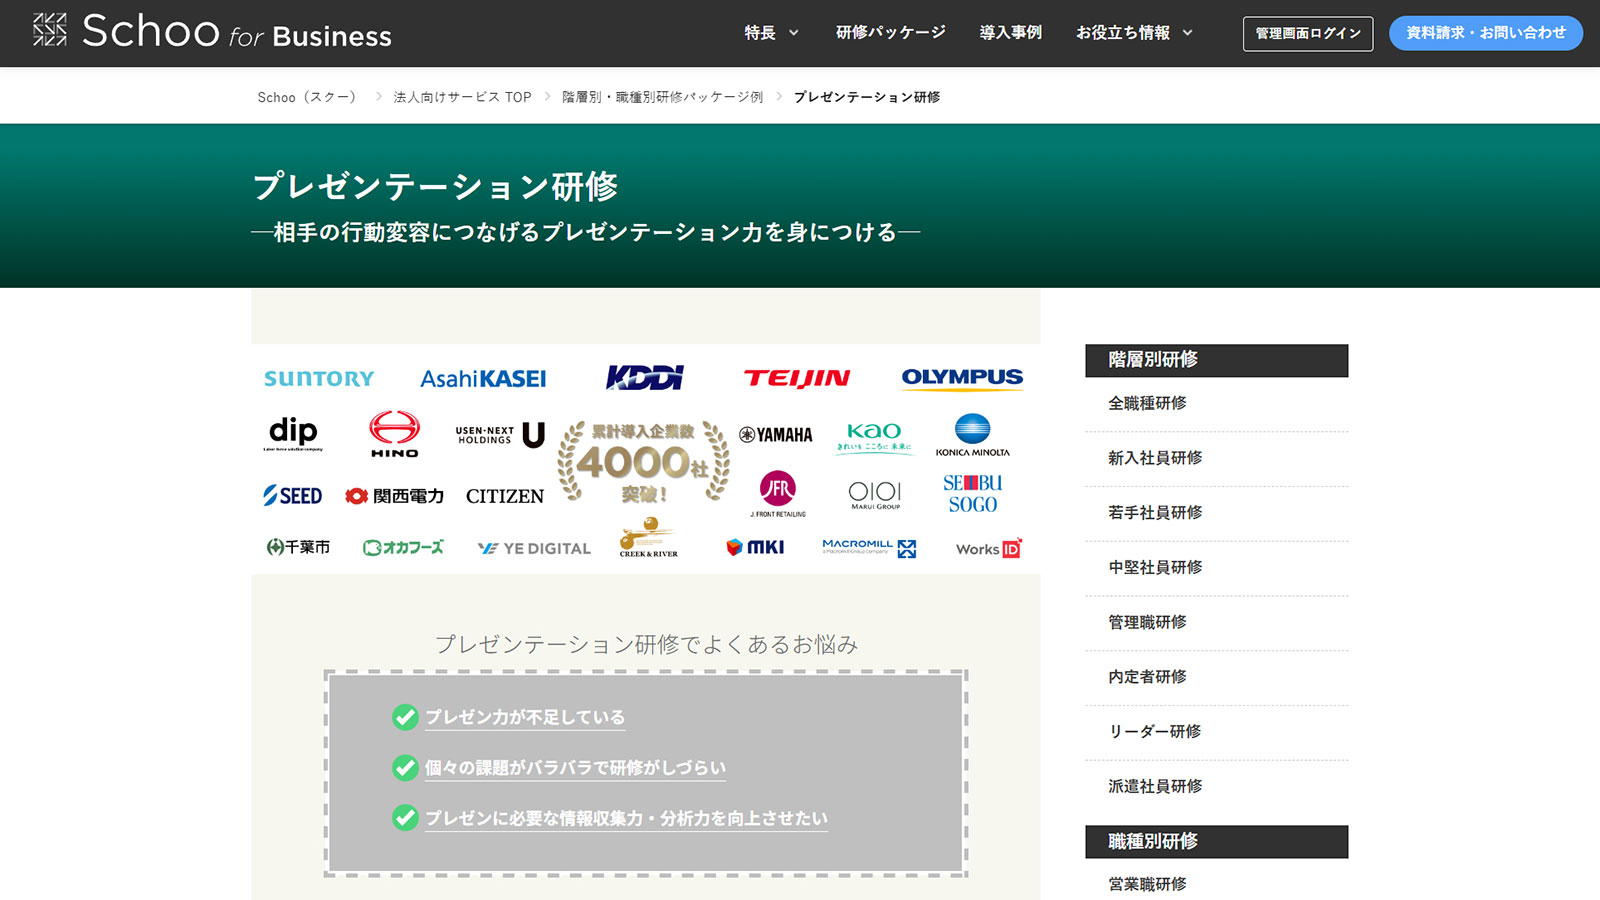Click the プレゼンテーション研修 breadcrumb text
This screenshot has width=1600, height=900.
click(x=867, y=97)
